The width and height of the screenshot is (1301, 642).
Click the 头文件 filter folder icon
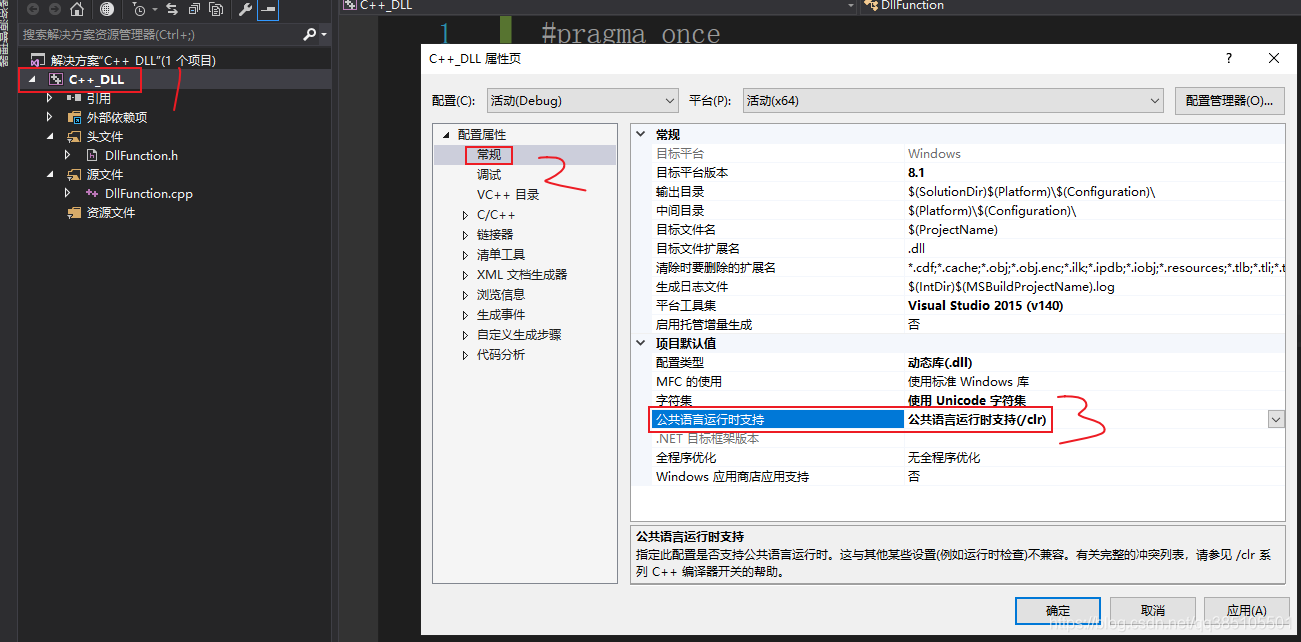click(74, 136)
